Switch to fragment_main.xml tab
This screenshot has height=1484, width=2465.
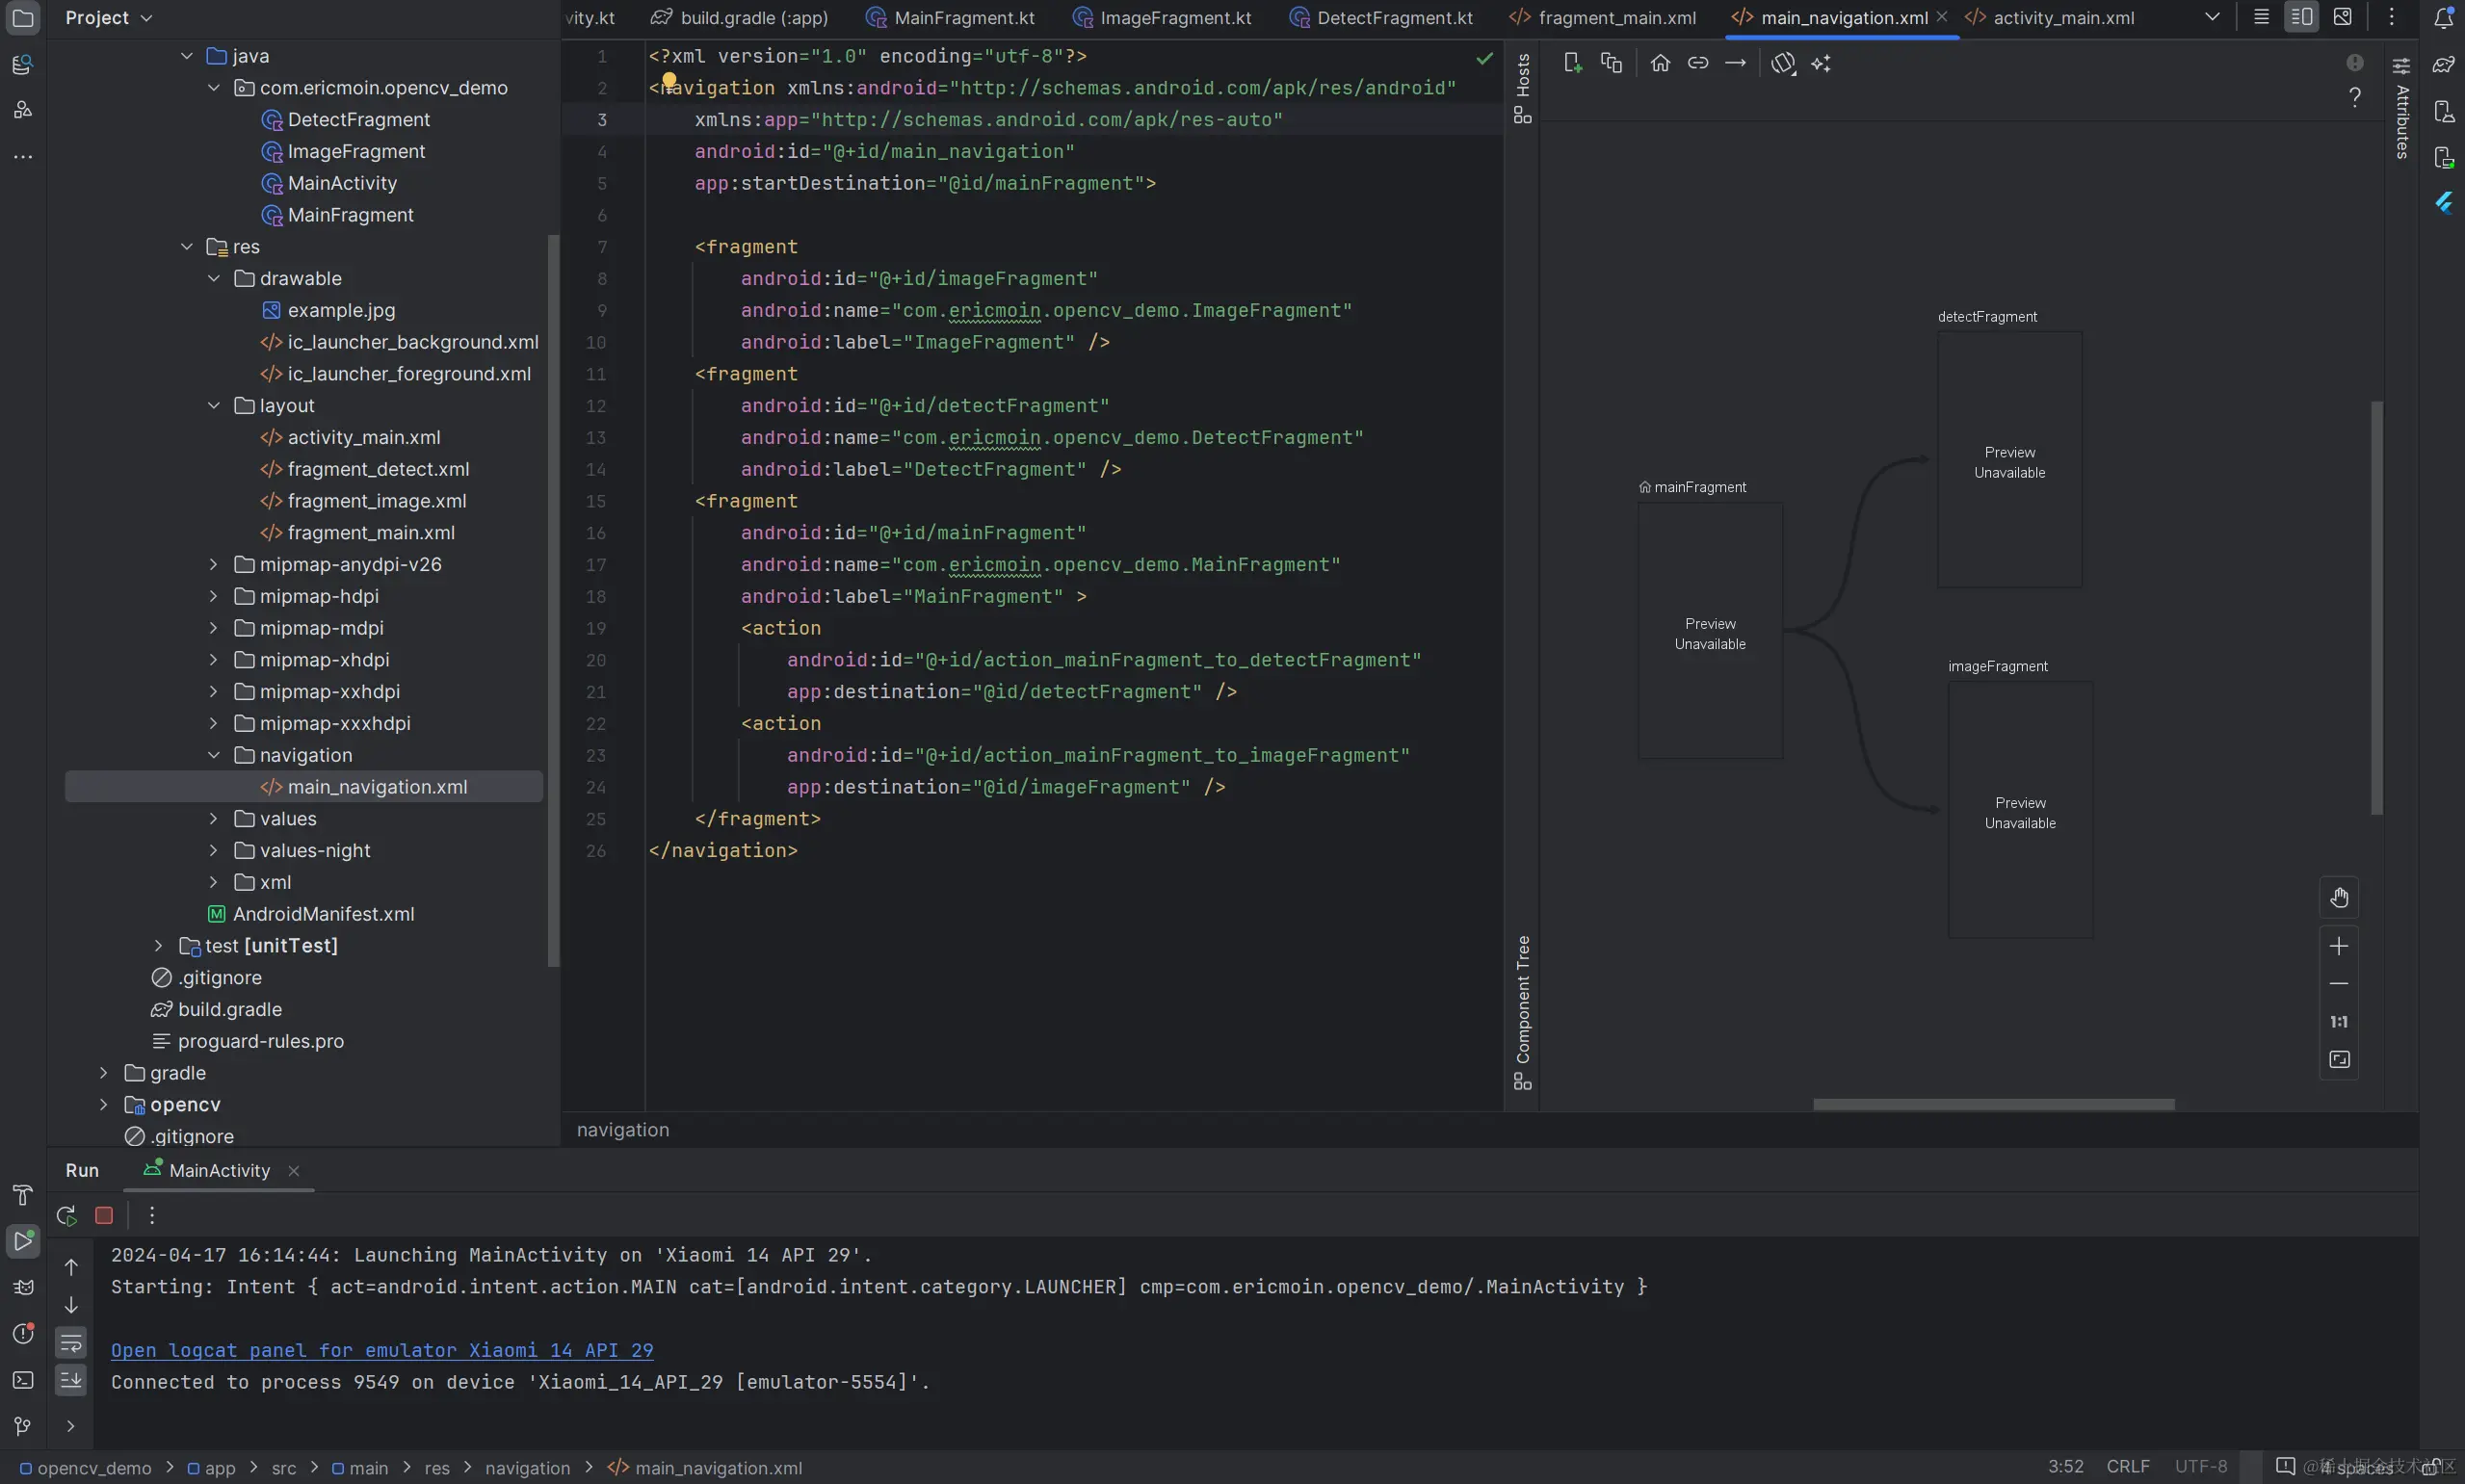1603,18
